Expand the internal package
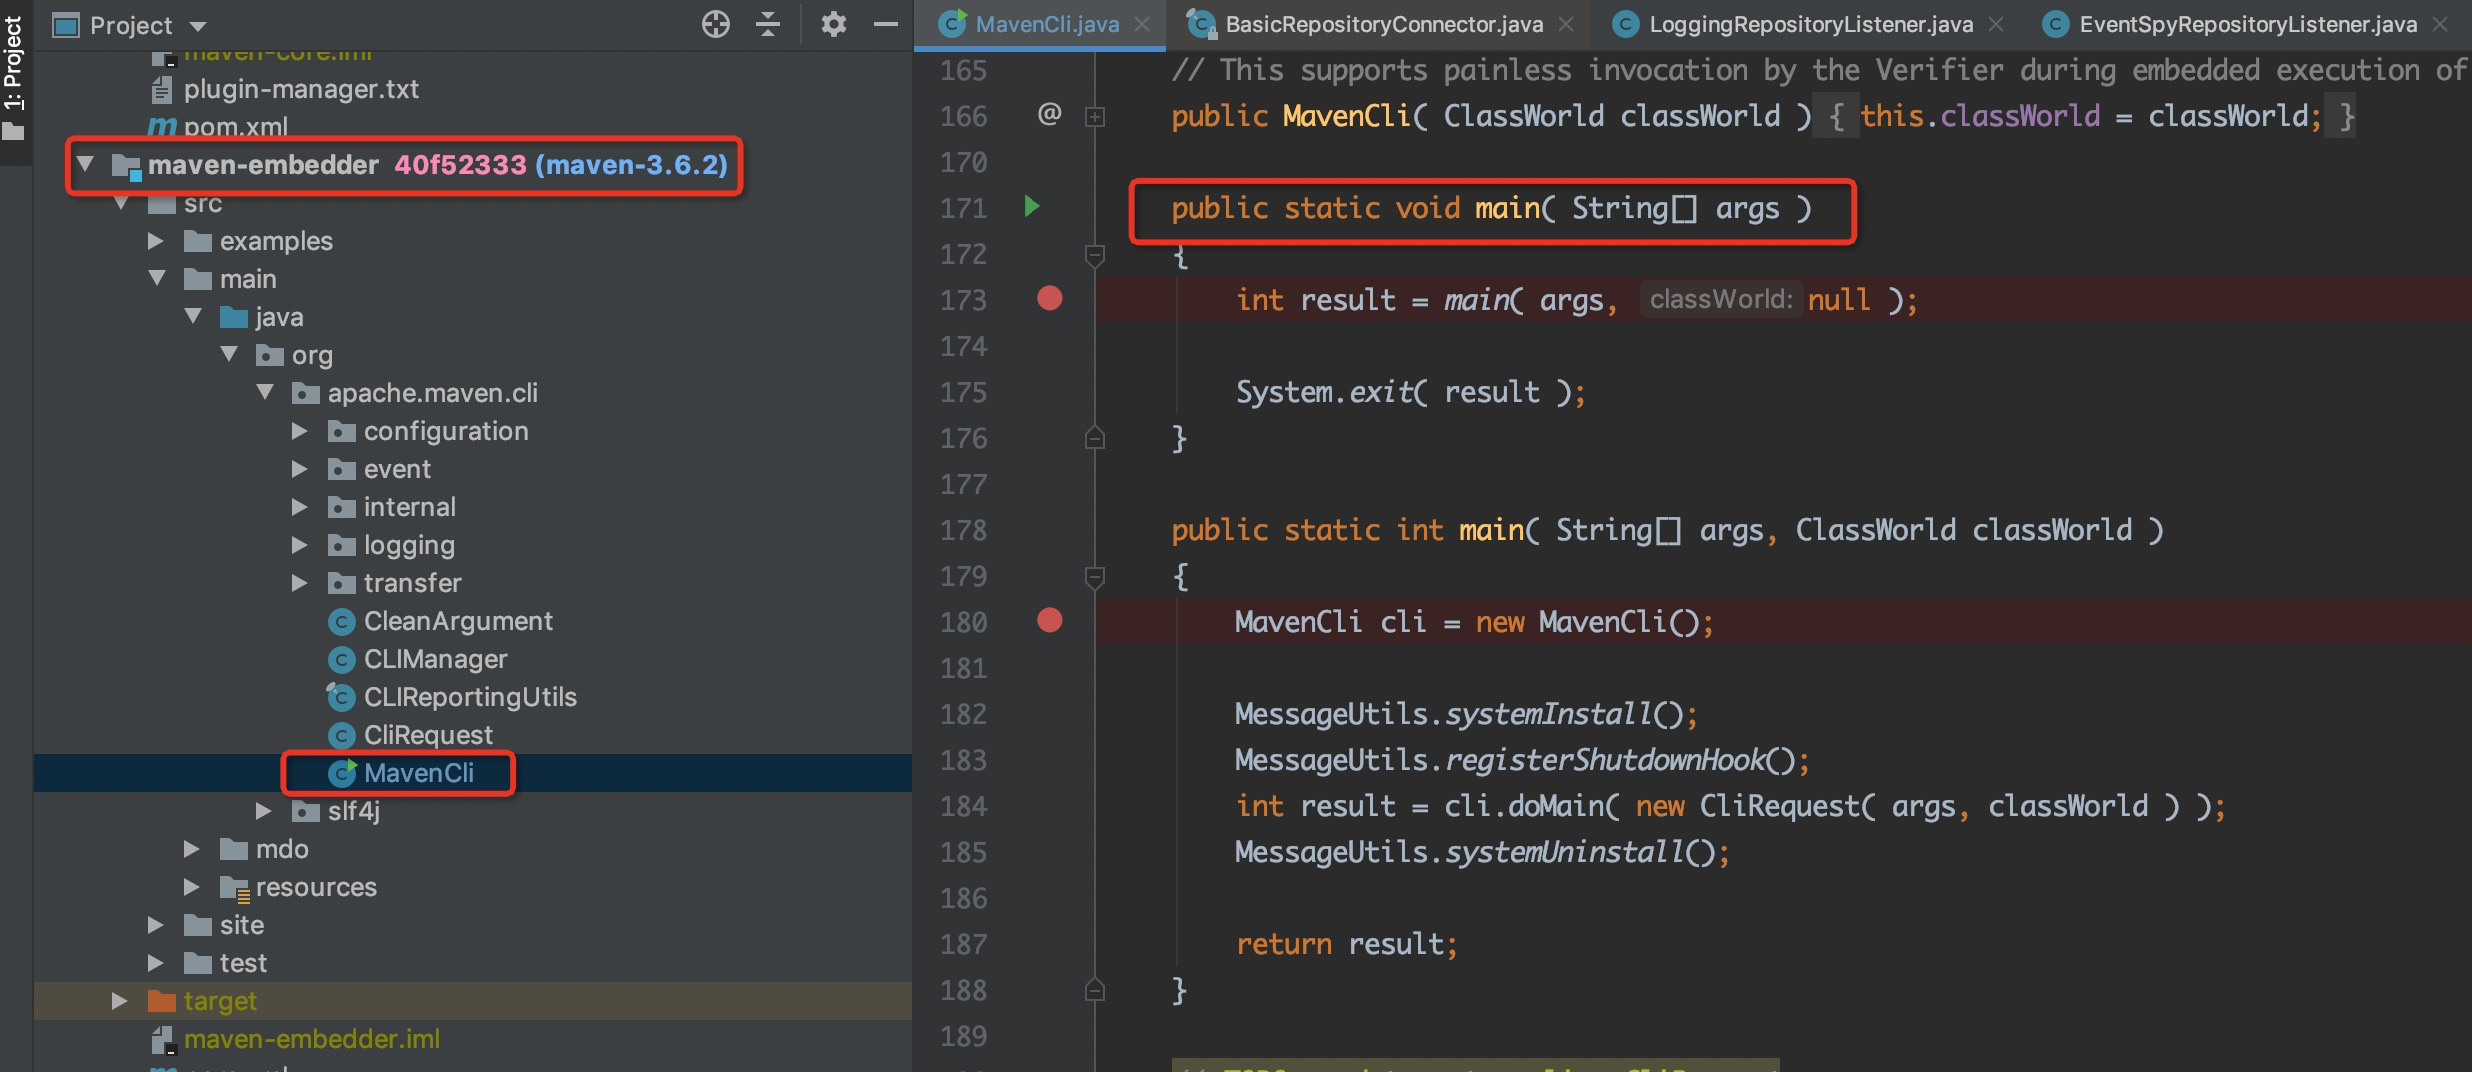 [x=299, y=507]
